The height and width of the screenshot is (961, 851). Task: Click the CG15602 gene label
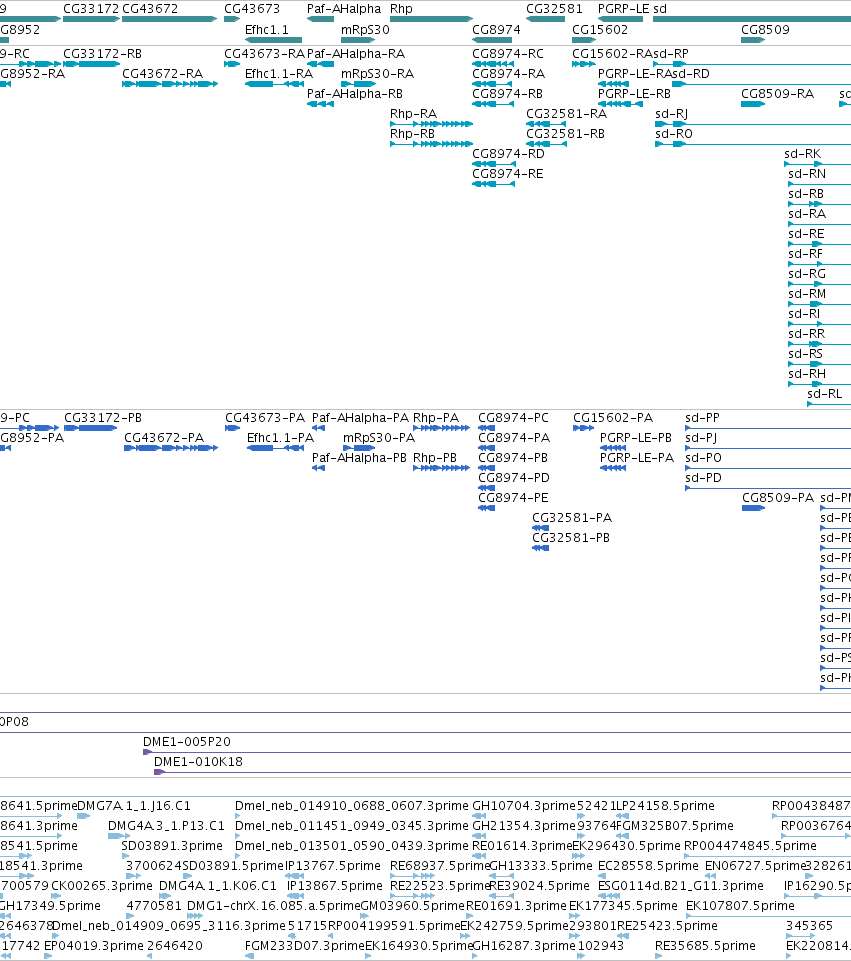click(x=600, y=29)
